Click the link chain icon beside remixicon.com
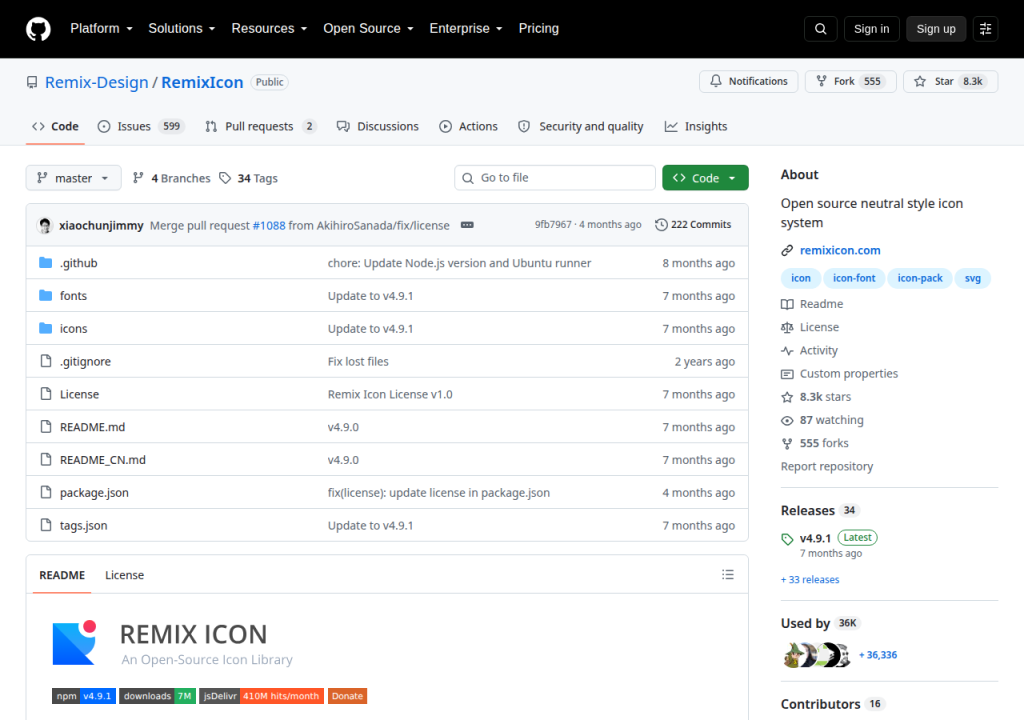Screen dimensions: 1024x720 (787, 250)
